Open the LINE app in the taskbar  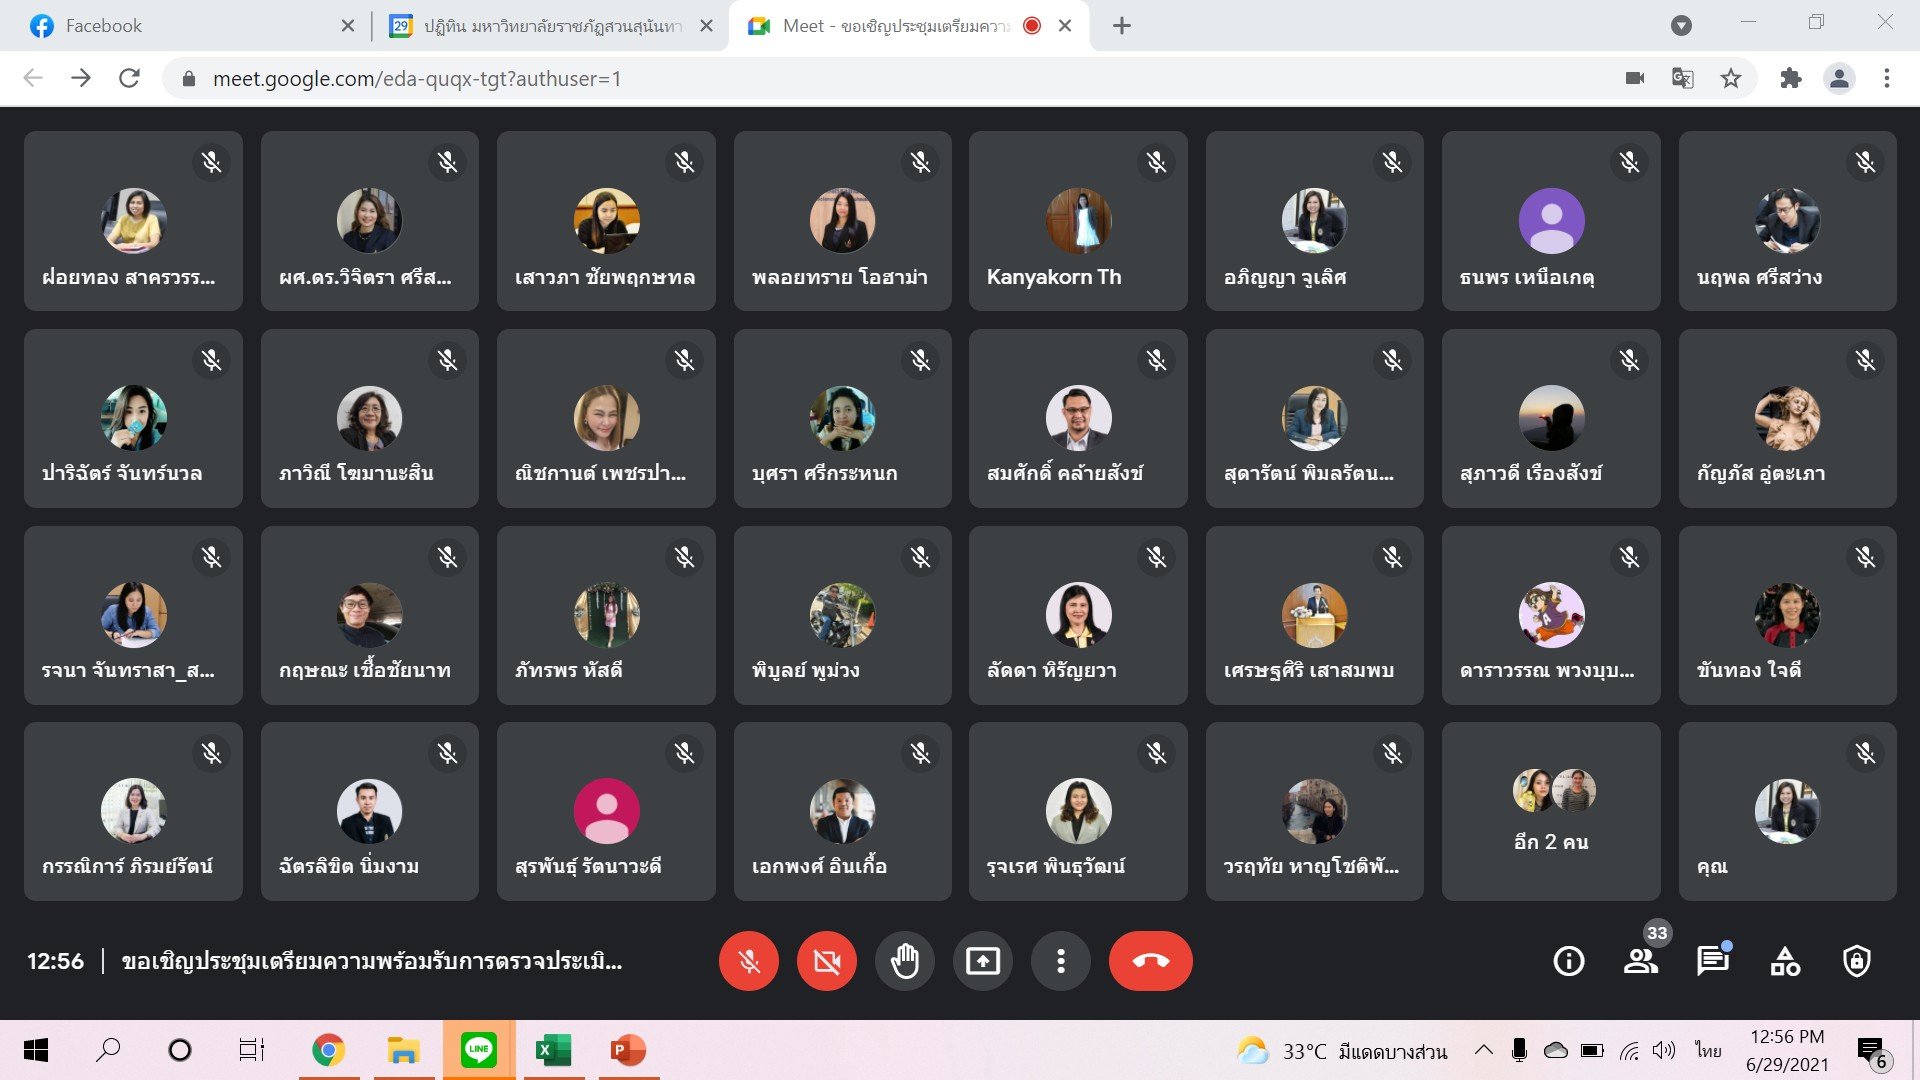pos(479,1050)
